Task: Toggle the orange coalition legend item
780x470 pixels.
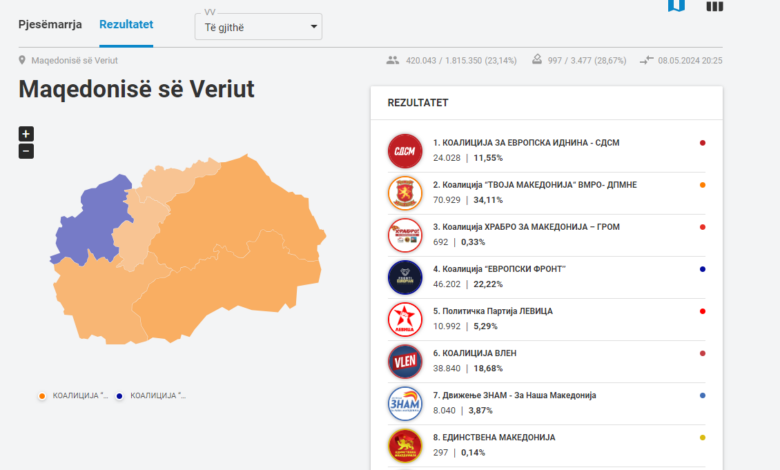Action: (x=73, y=396)
